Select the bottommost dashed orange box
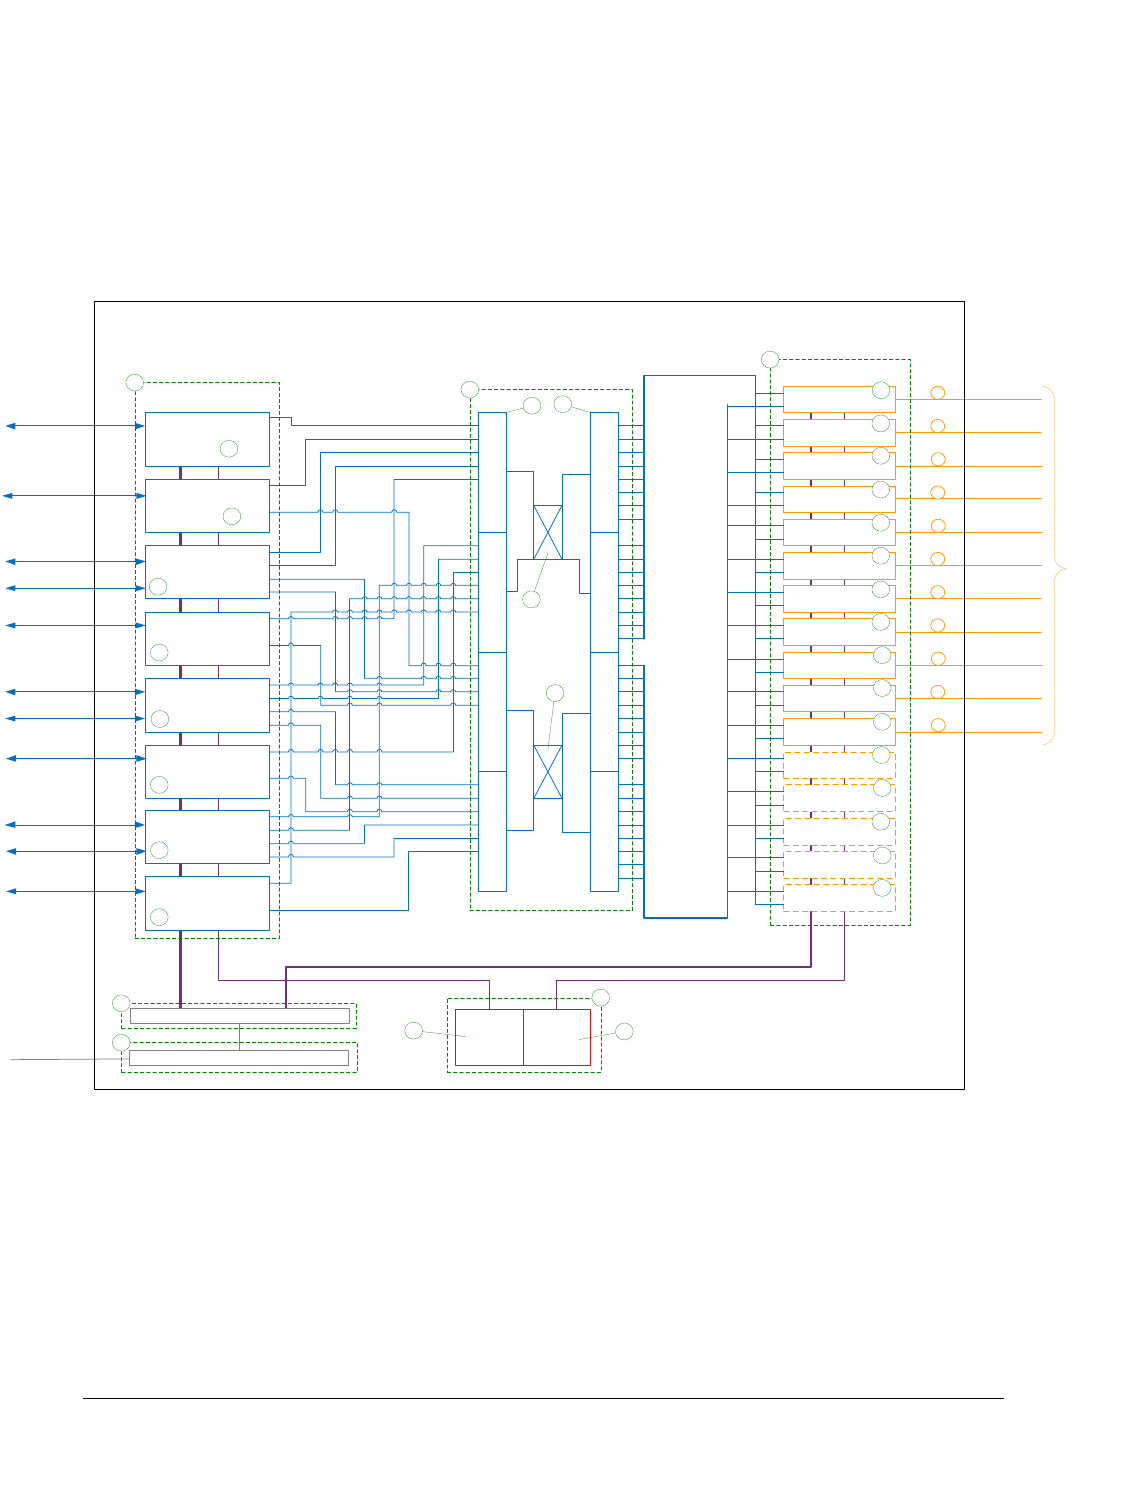The height and width of the screenshot is (1488, 1128). click(839, 897)
